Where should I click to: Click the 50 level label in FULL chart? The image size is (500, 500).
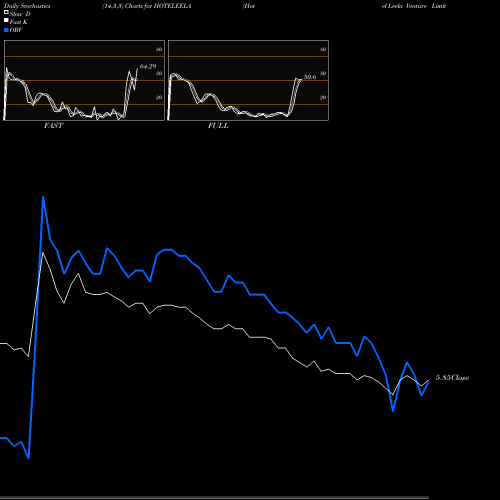click(323, 73)
